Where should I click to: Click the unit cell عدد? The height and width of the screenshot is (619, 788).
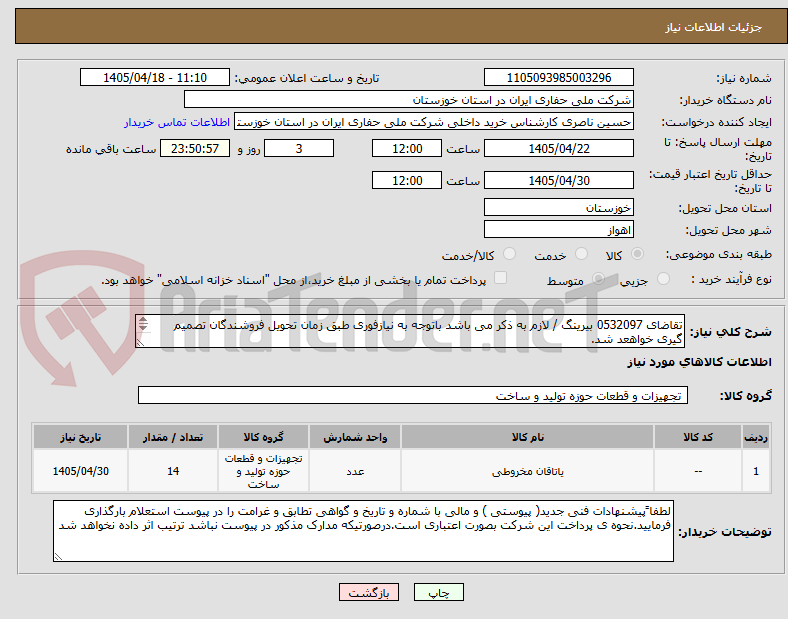(x=355, y=471)
